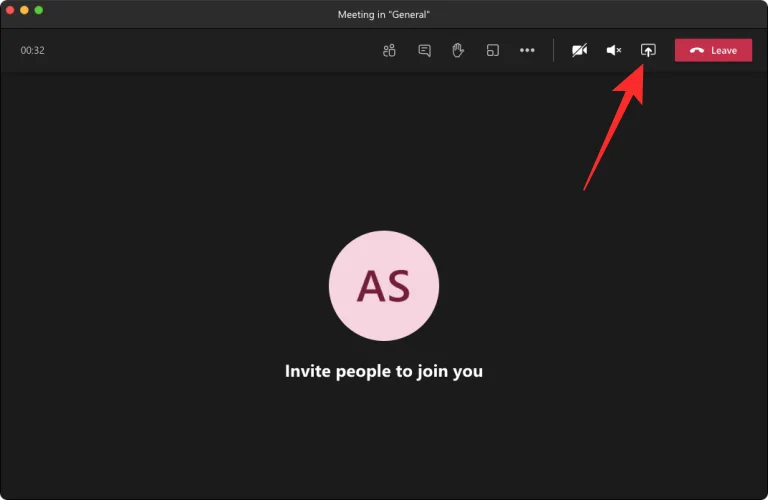Click the 00:32 meeting timer
The width and height of the screenshot is (768, 500).
click(x=32, y=50)
